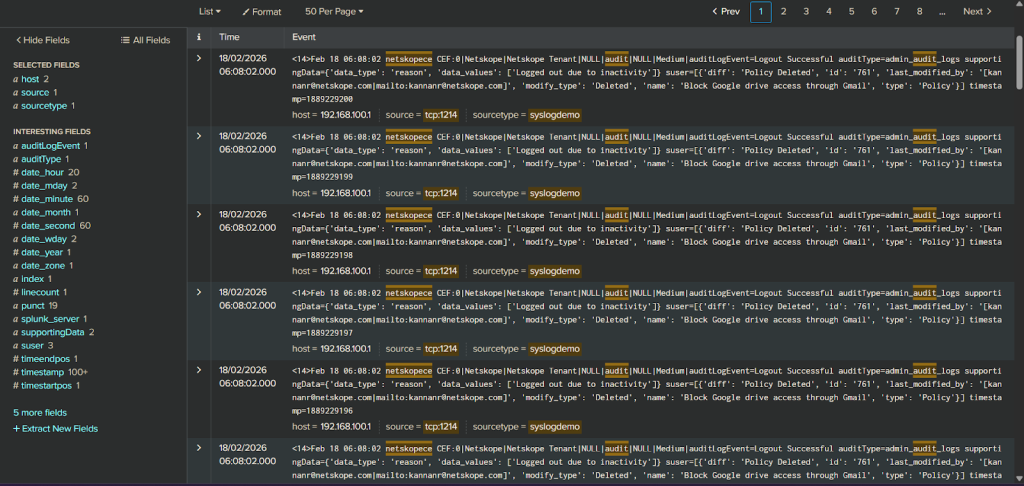Go to the previous page with Prev

(726, 11)
